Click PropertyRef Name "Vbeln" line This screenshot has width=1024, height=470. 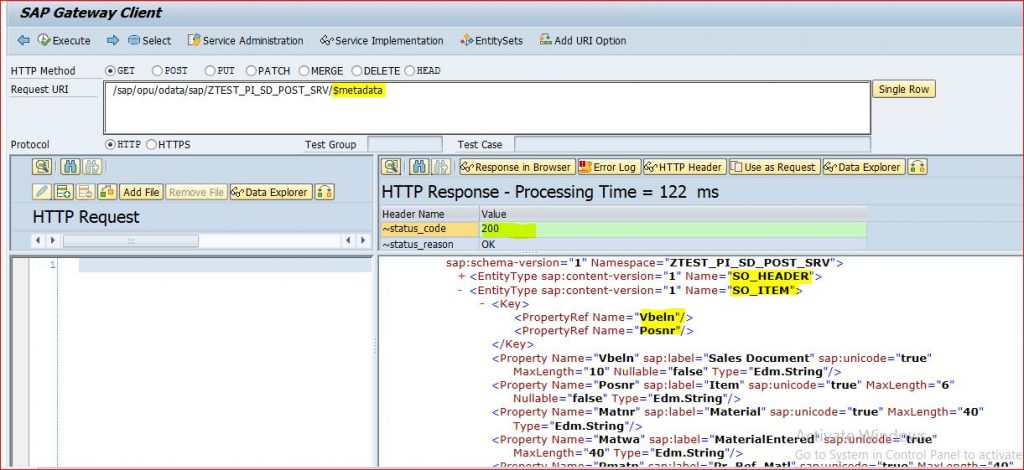603,317
